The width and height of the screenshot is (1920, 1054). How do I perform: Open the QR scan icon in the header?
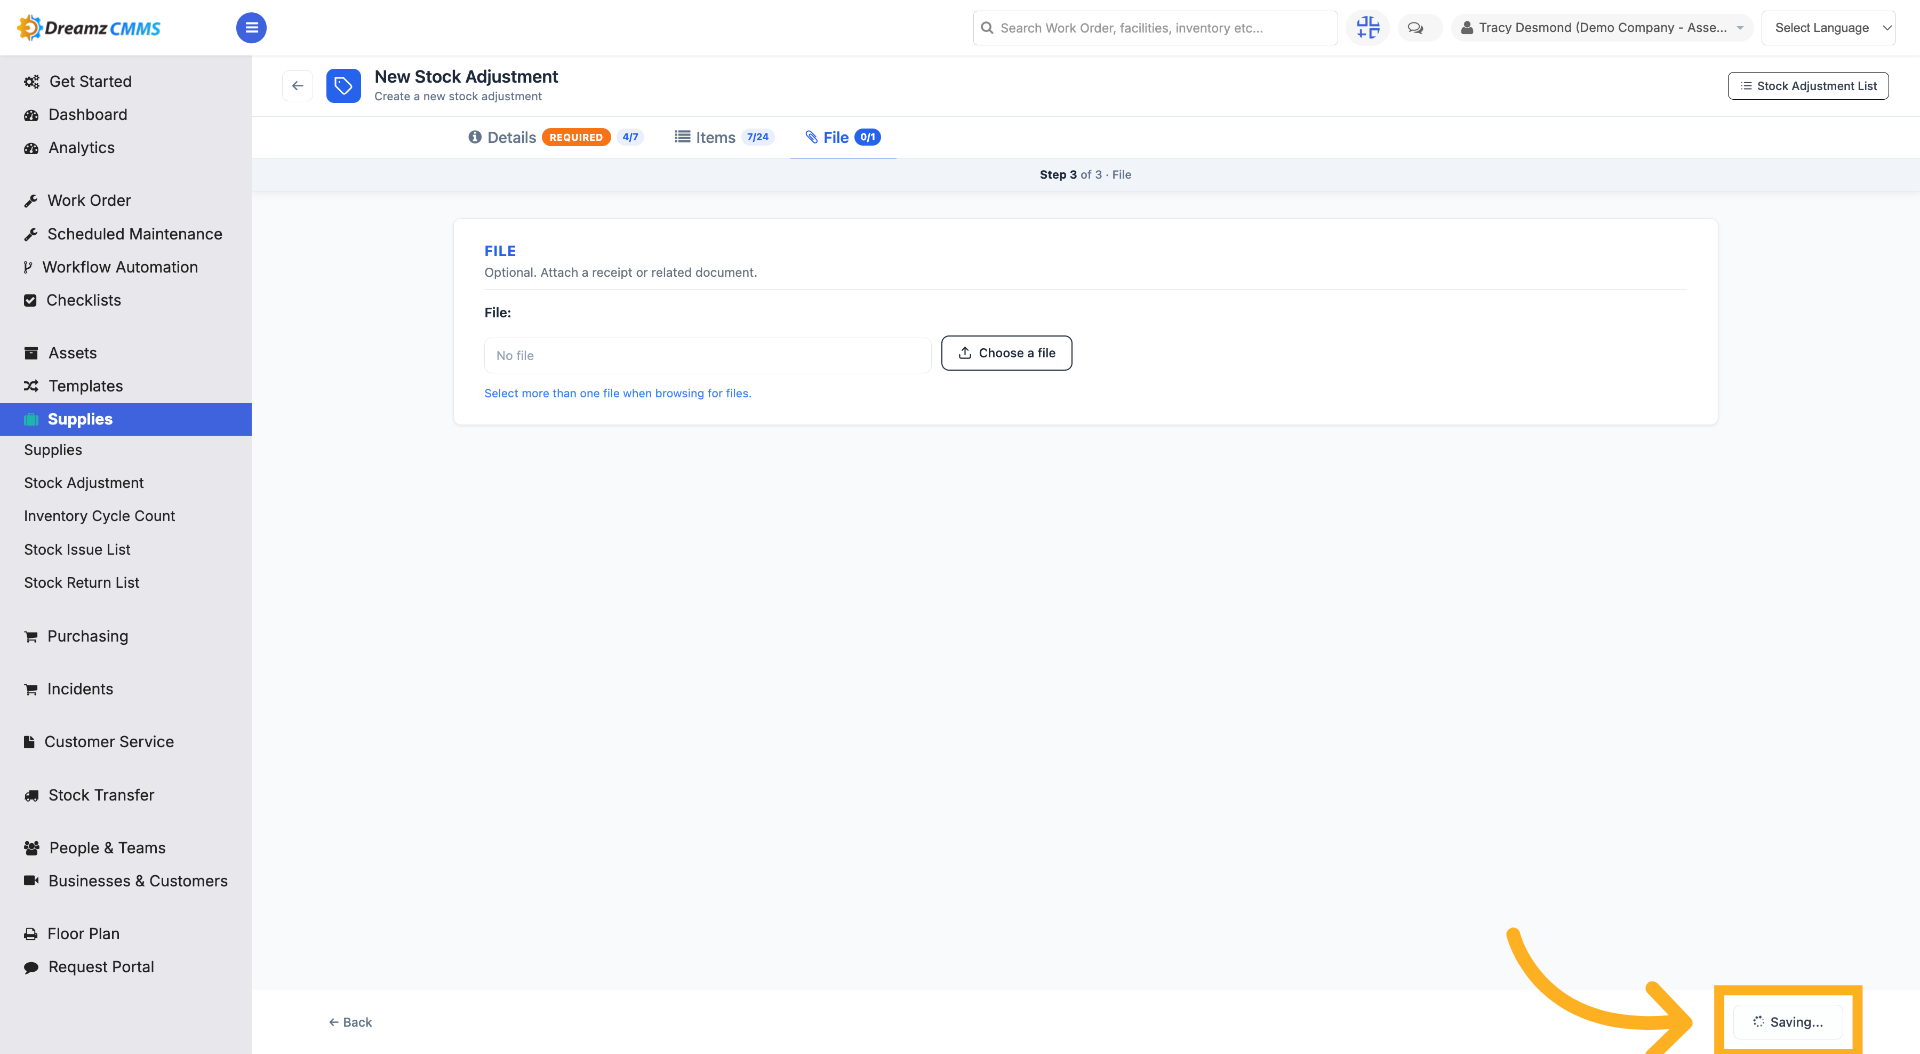(x=1368, y=28)
